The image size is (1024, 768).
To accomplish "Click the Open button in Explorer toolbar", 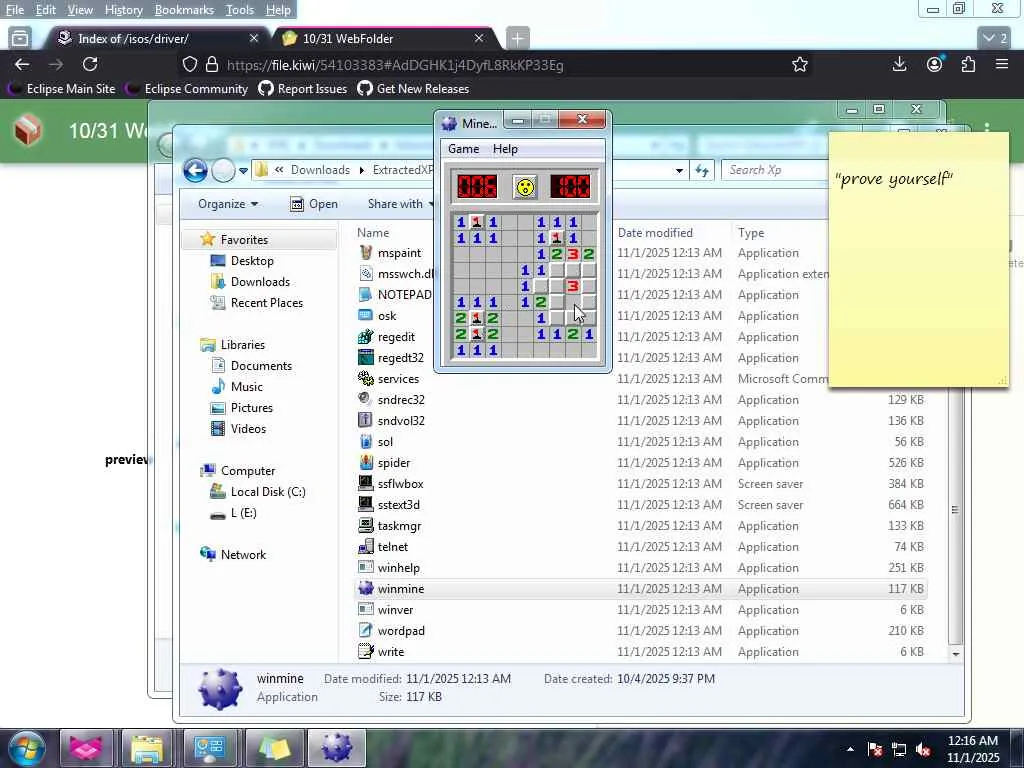I will (314, 204).
